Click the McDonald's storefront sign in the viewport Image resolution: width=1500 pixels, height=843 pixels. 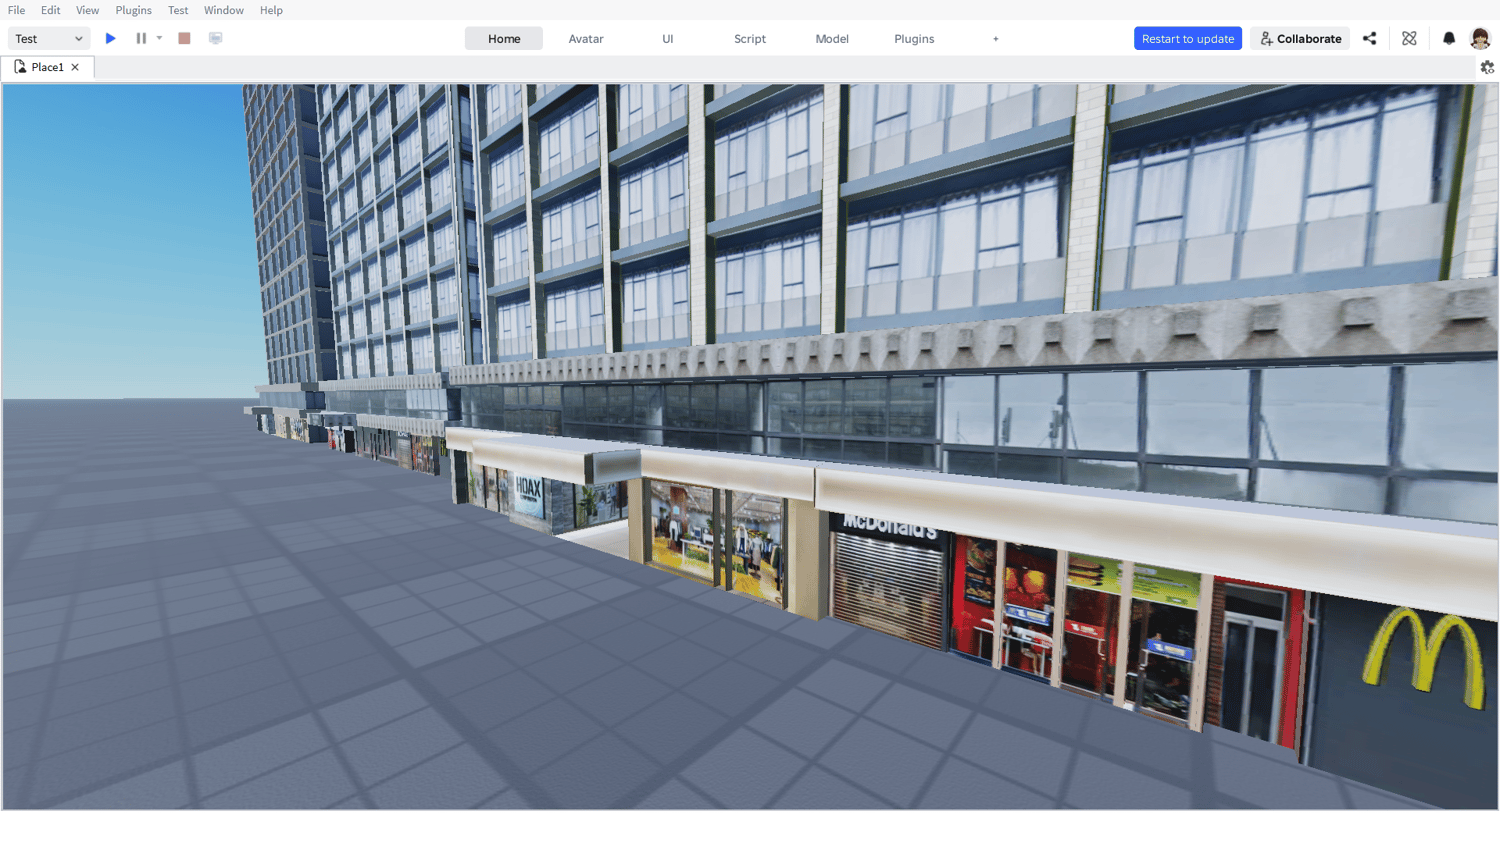tap(889, 524)
